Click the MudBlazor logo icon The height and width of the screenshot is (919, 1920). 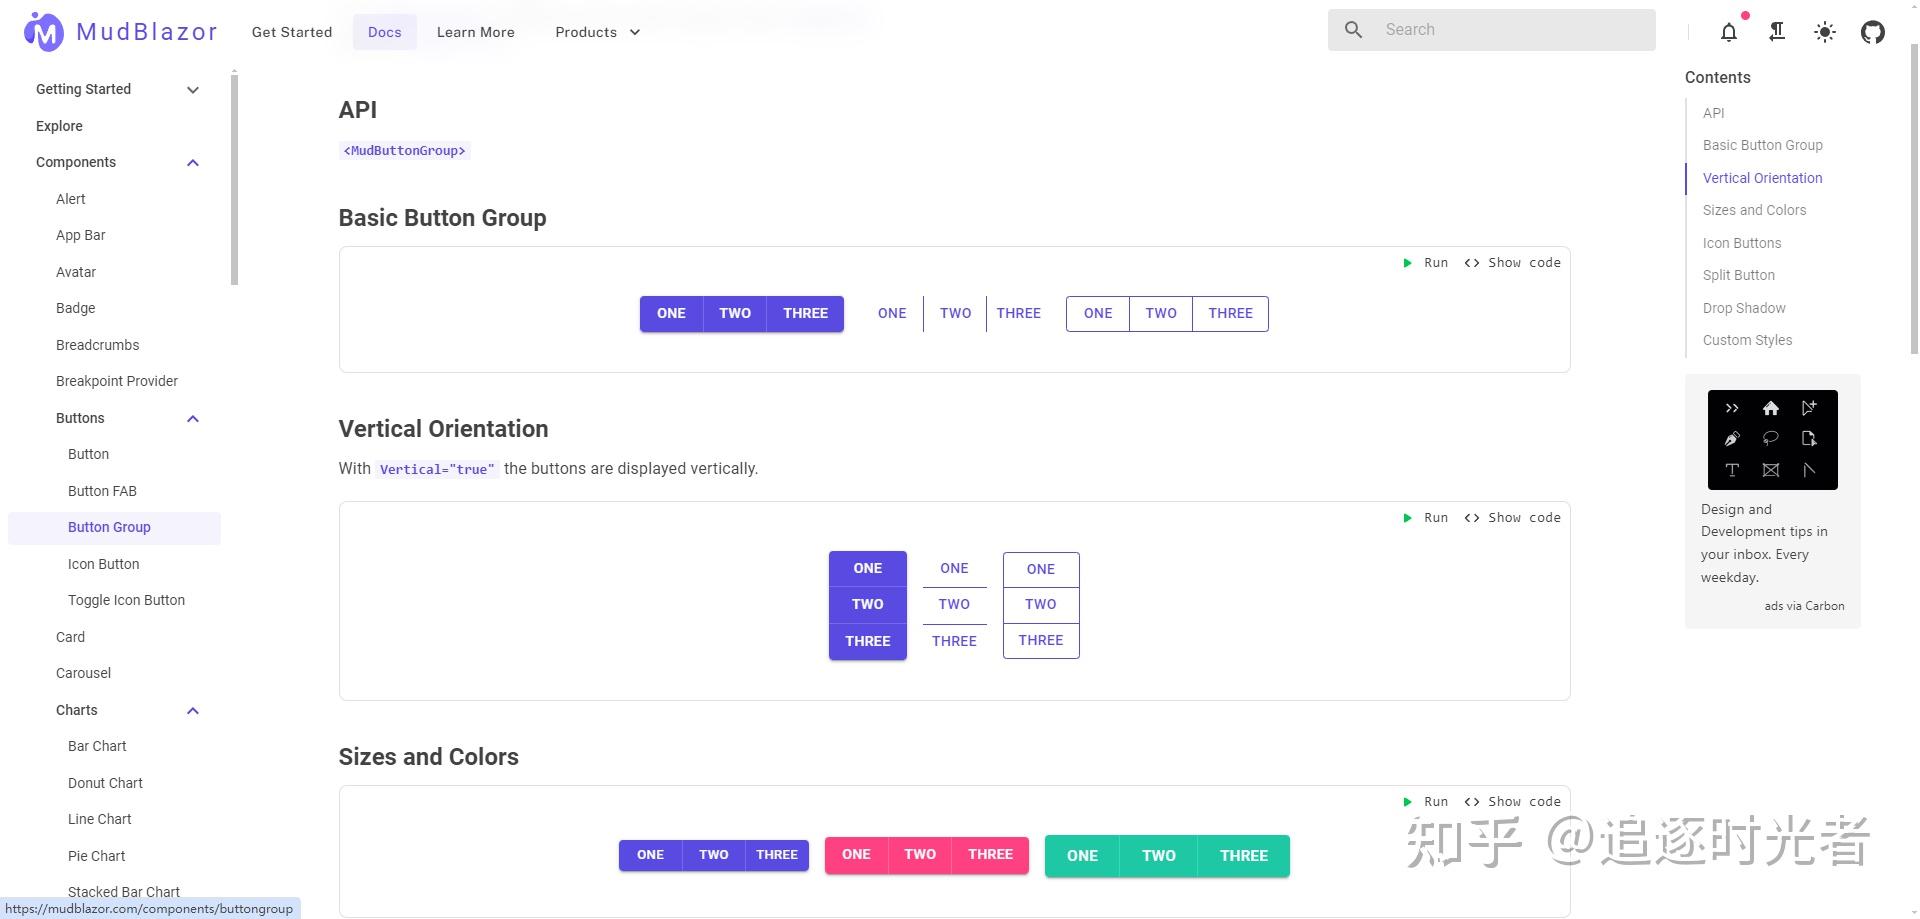pyautogui.click(x=43, y=32)
